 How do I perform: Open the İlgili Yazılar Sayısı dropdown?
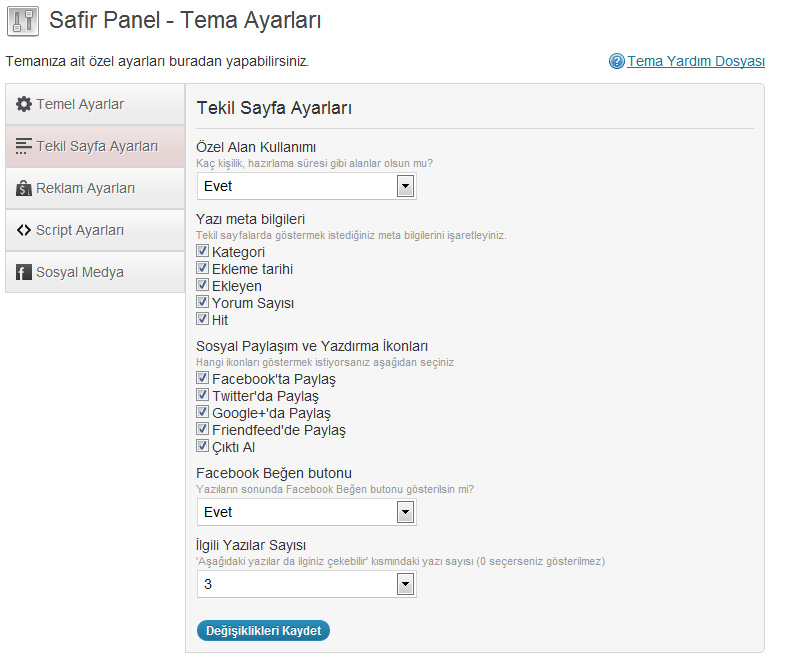tap(306, 585)
